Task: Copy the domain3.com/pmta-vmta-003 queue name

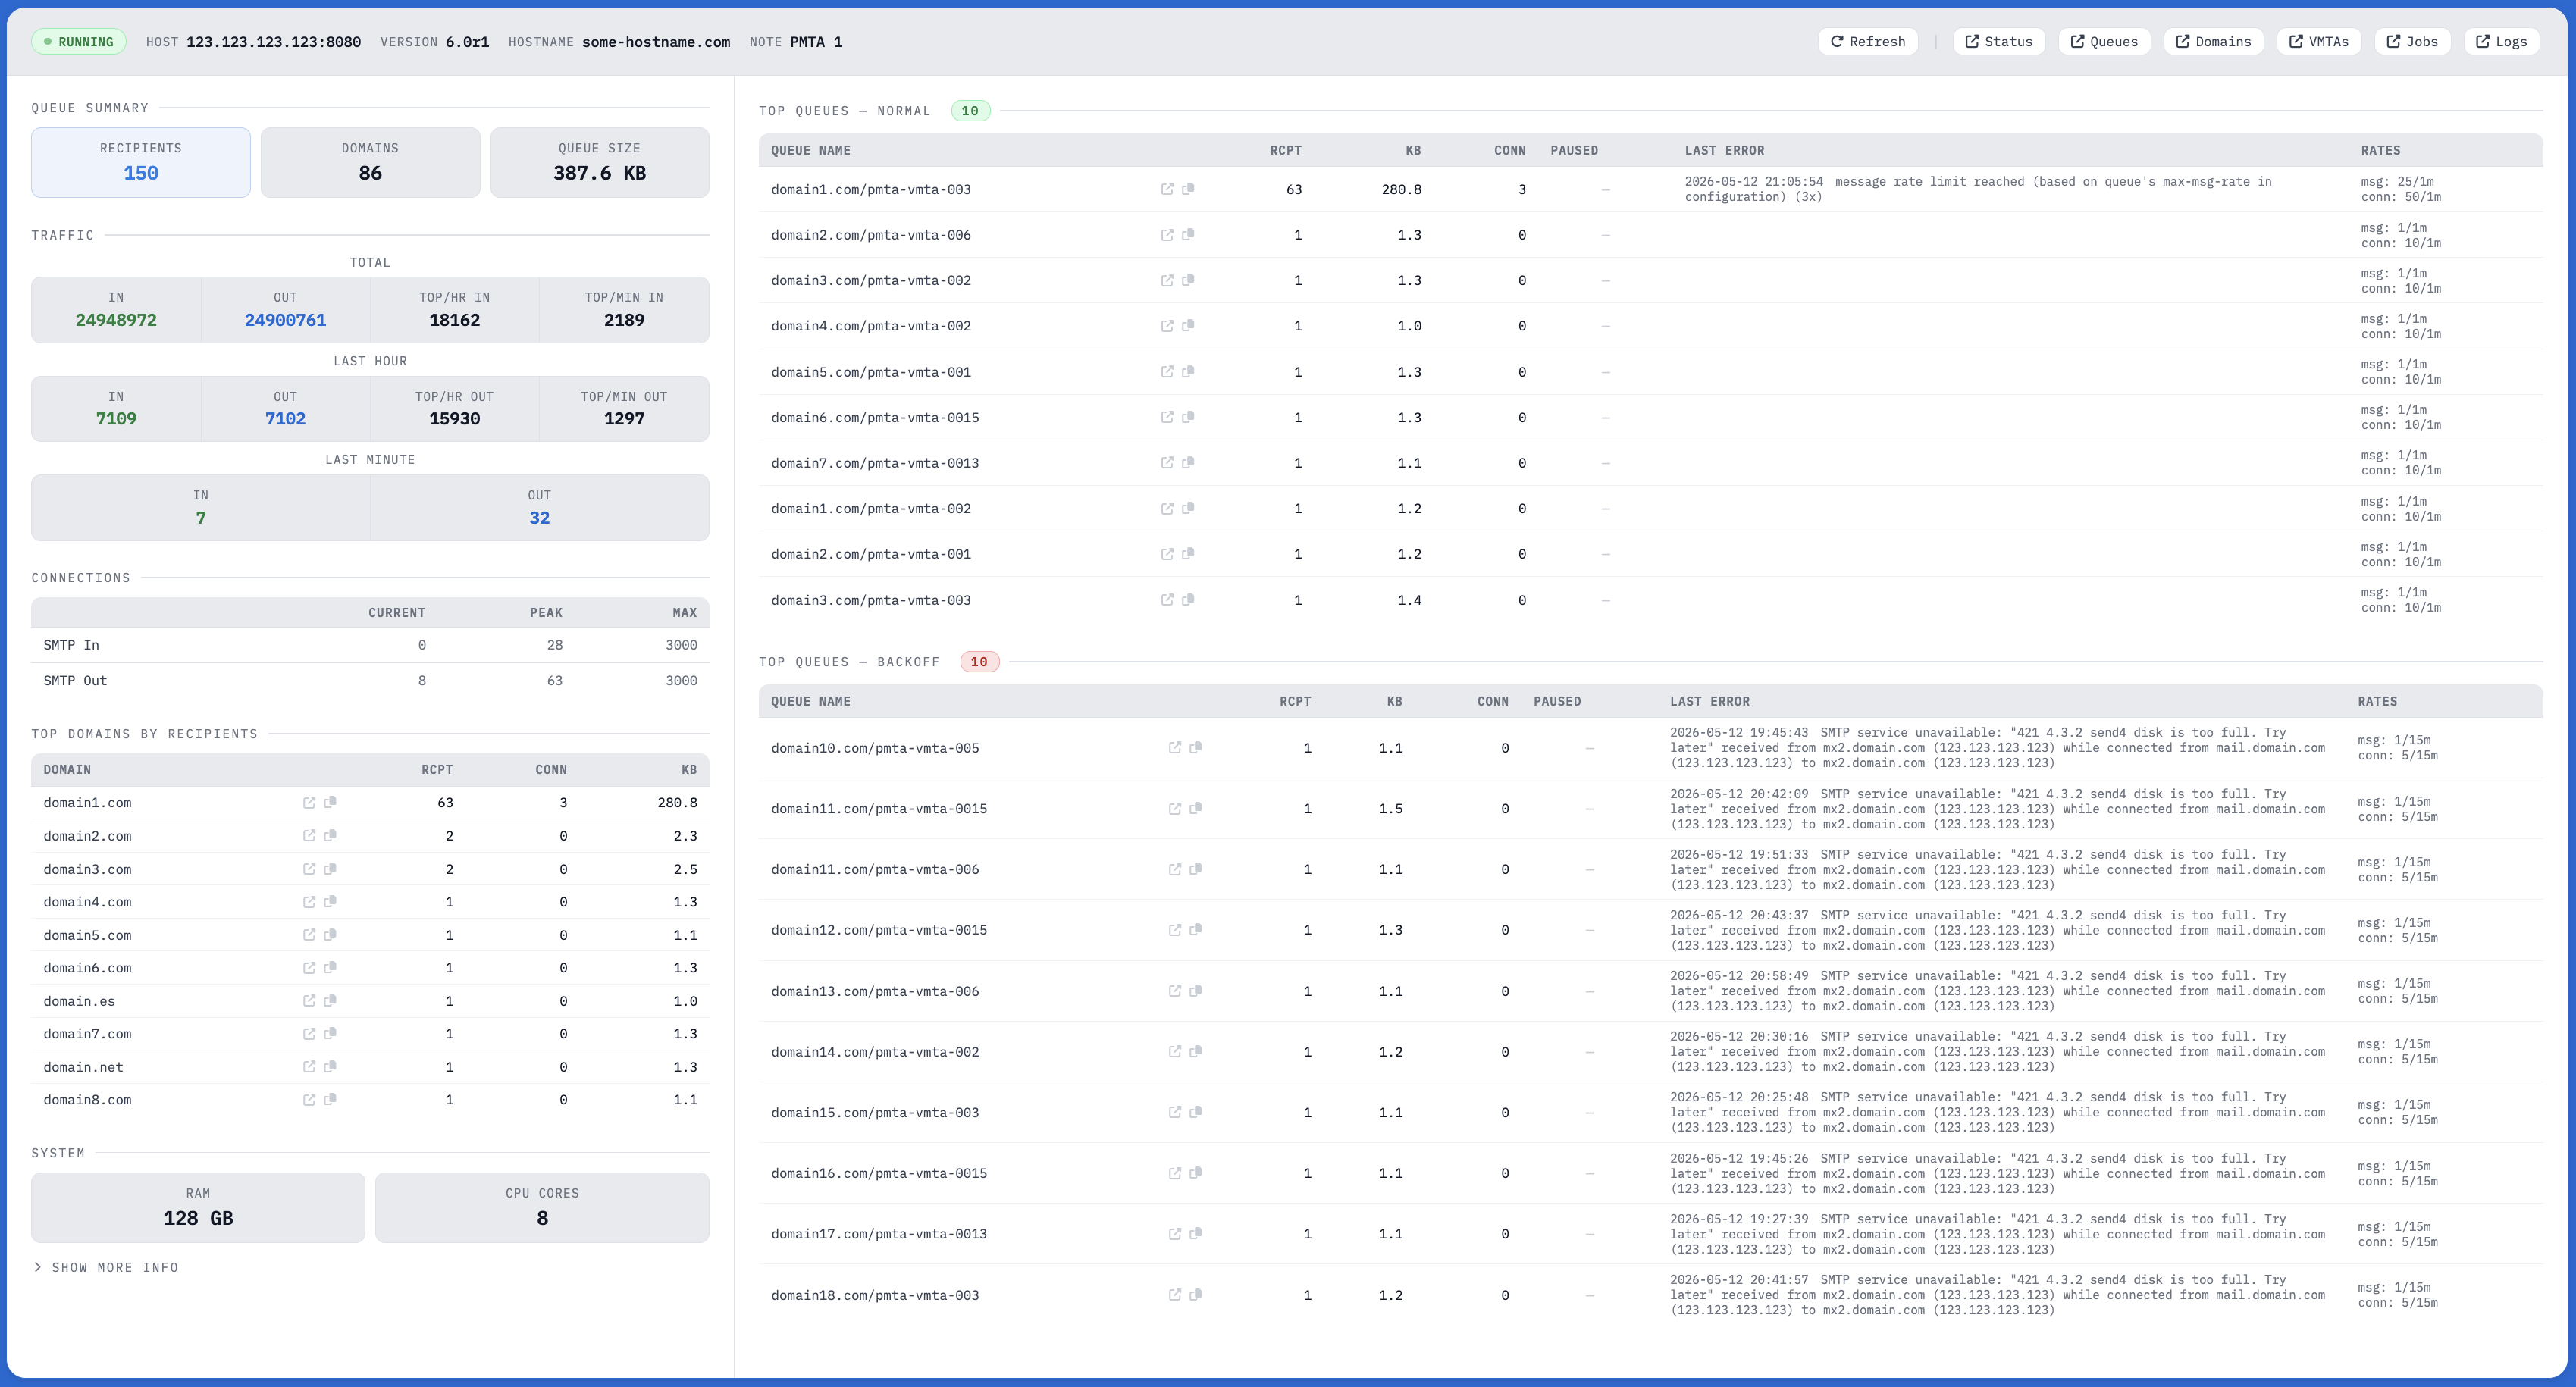Action: (x=1188, y=600)
